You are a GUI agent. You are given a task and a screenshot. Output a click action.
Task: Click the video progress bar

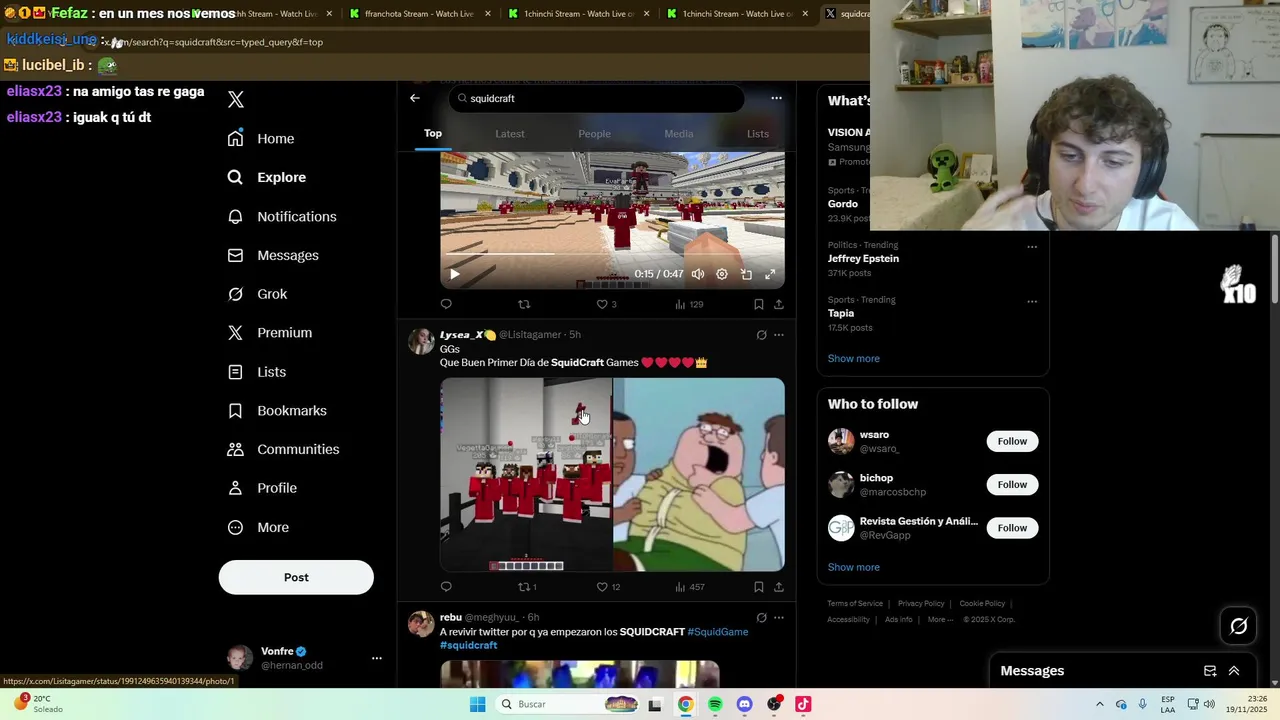click(612, 254)
